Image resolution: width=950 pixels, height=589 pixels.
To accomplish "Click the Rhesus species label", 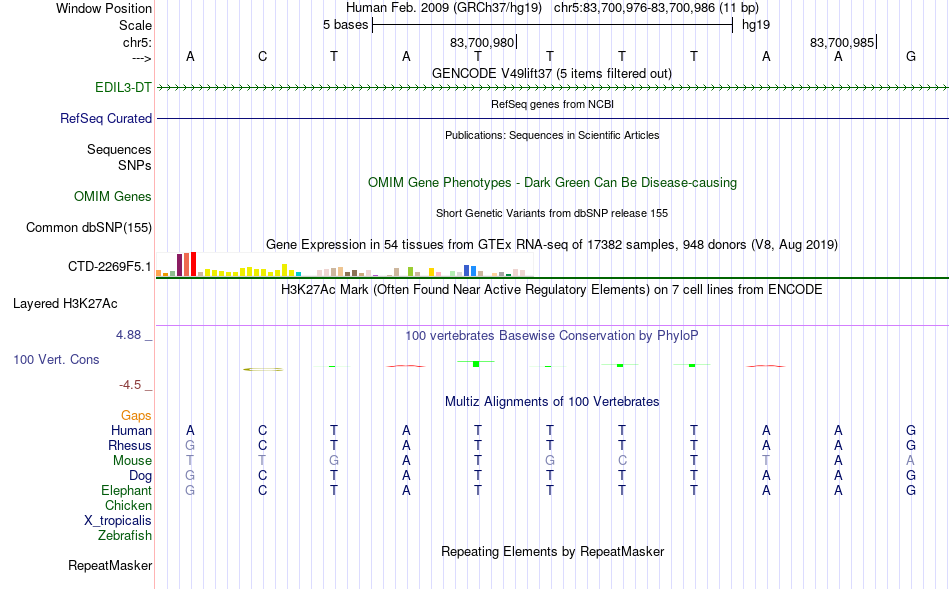I will [x=130, y=445].
